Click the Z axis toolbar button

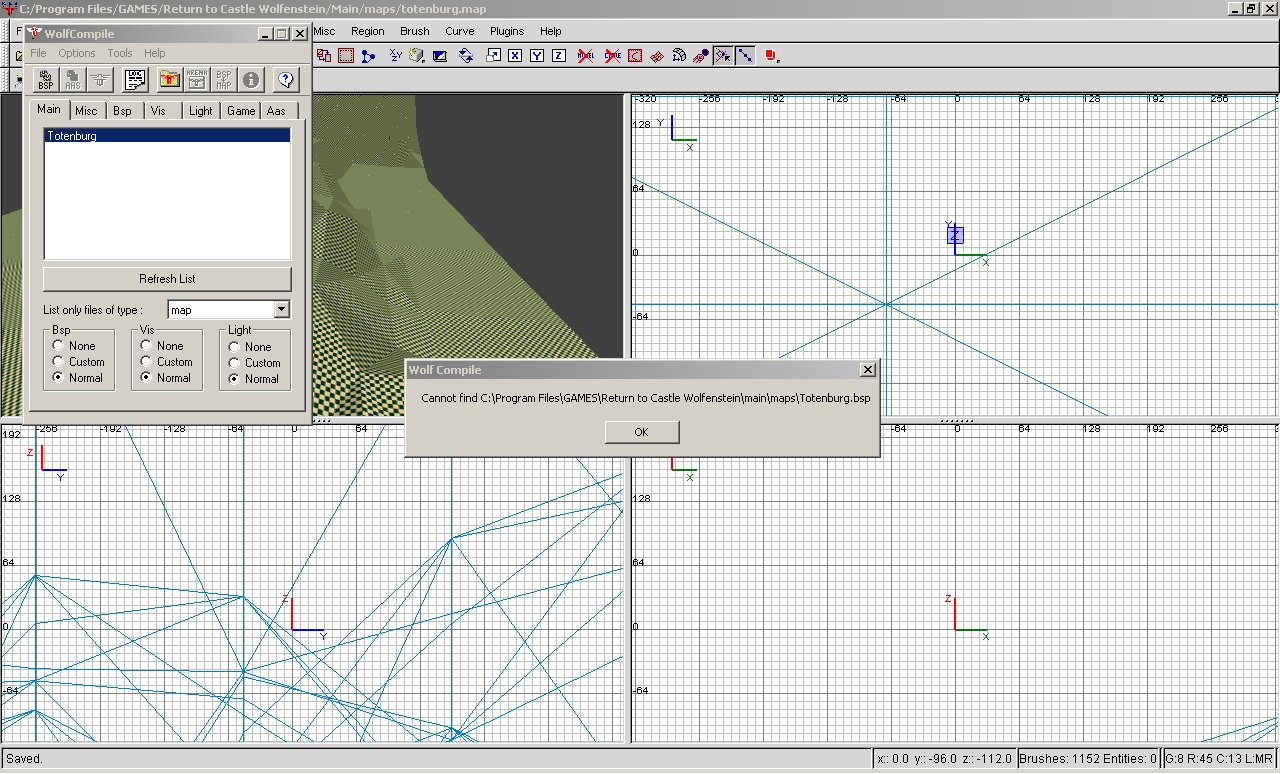tap(558, 56)
